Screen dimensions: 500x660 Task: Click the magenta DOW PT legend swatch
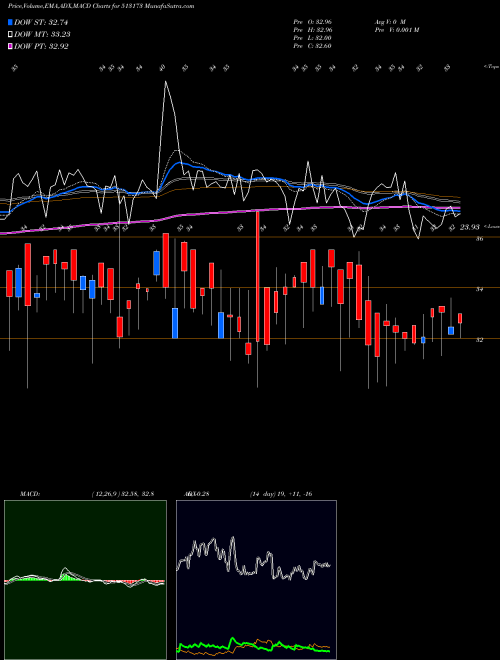[x=11, y=46]
